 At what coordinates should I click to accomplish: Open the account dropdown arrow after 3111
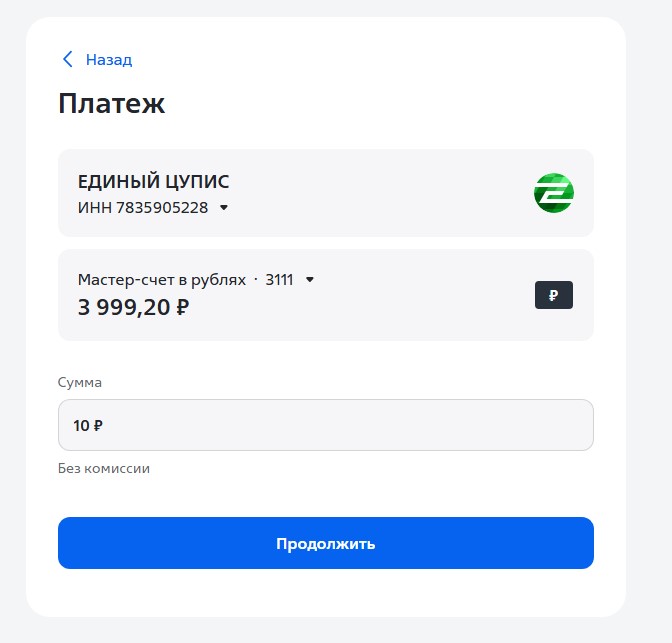[x=310, y=280]
